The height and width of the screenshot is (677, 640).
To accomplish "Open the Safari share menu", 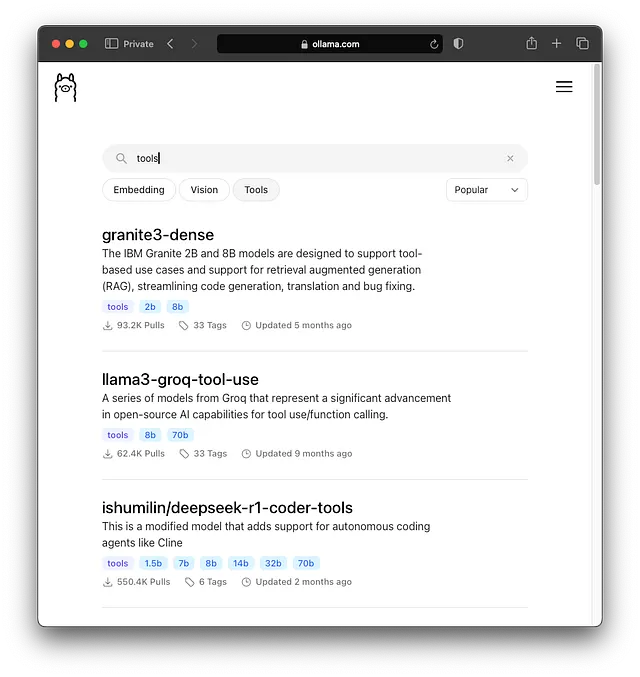I will [x=531, y=44].
